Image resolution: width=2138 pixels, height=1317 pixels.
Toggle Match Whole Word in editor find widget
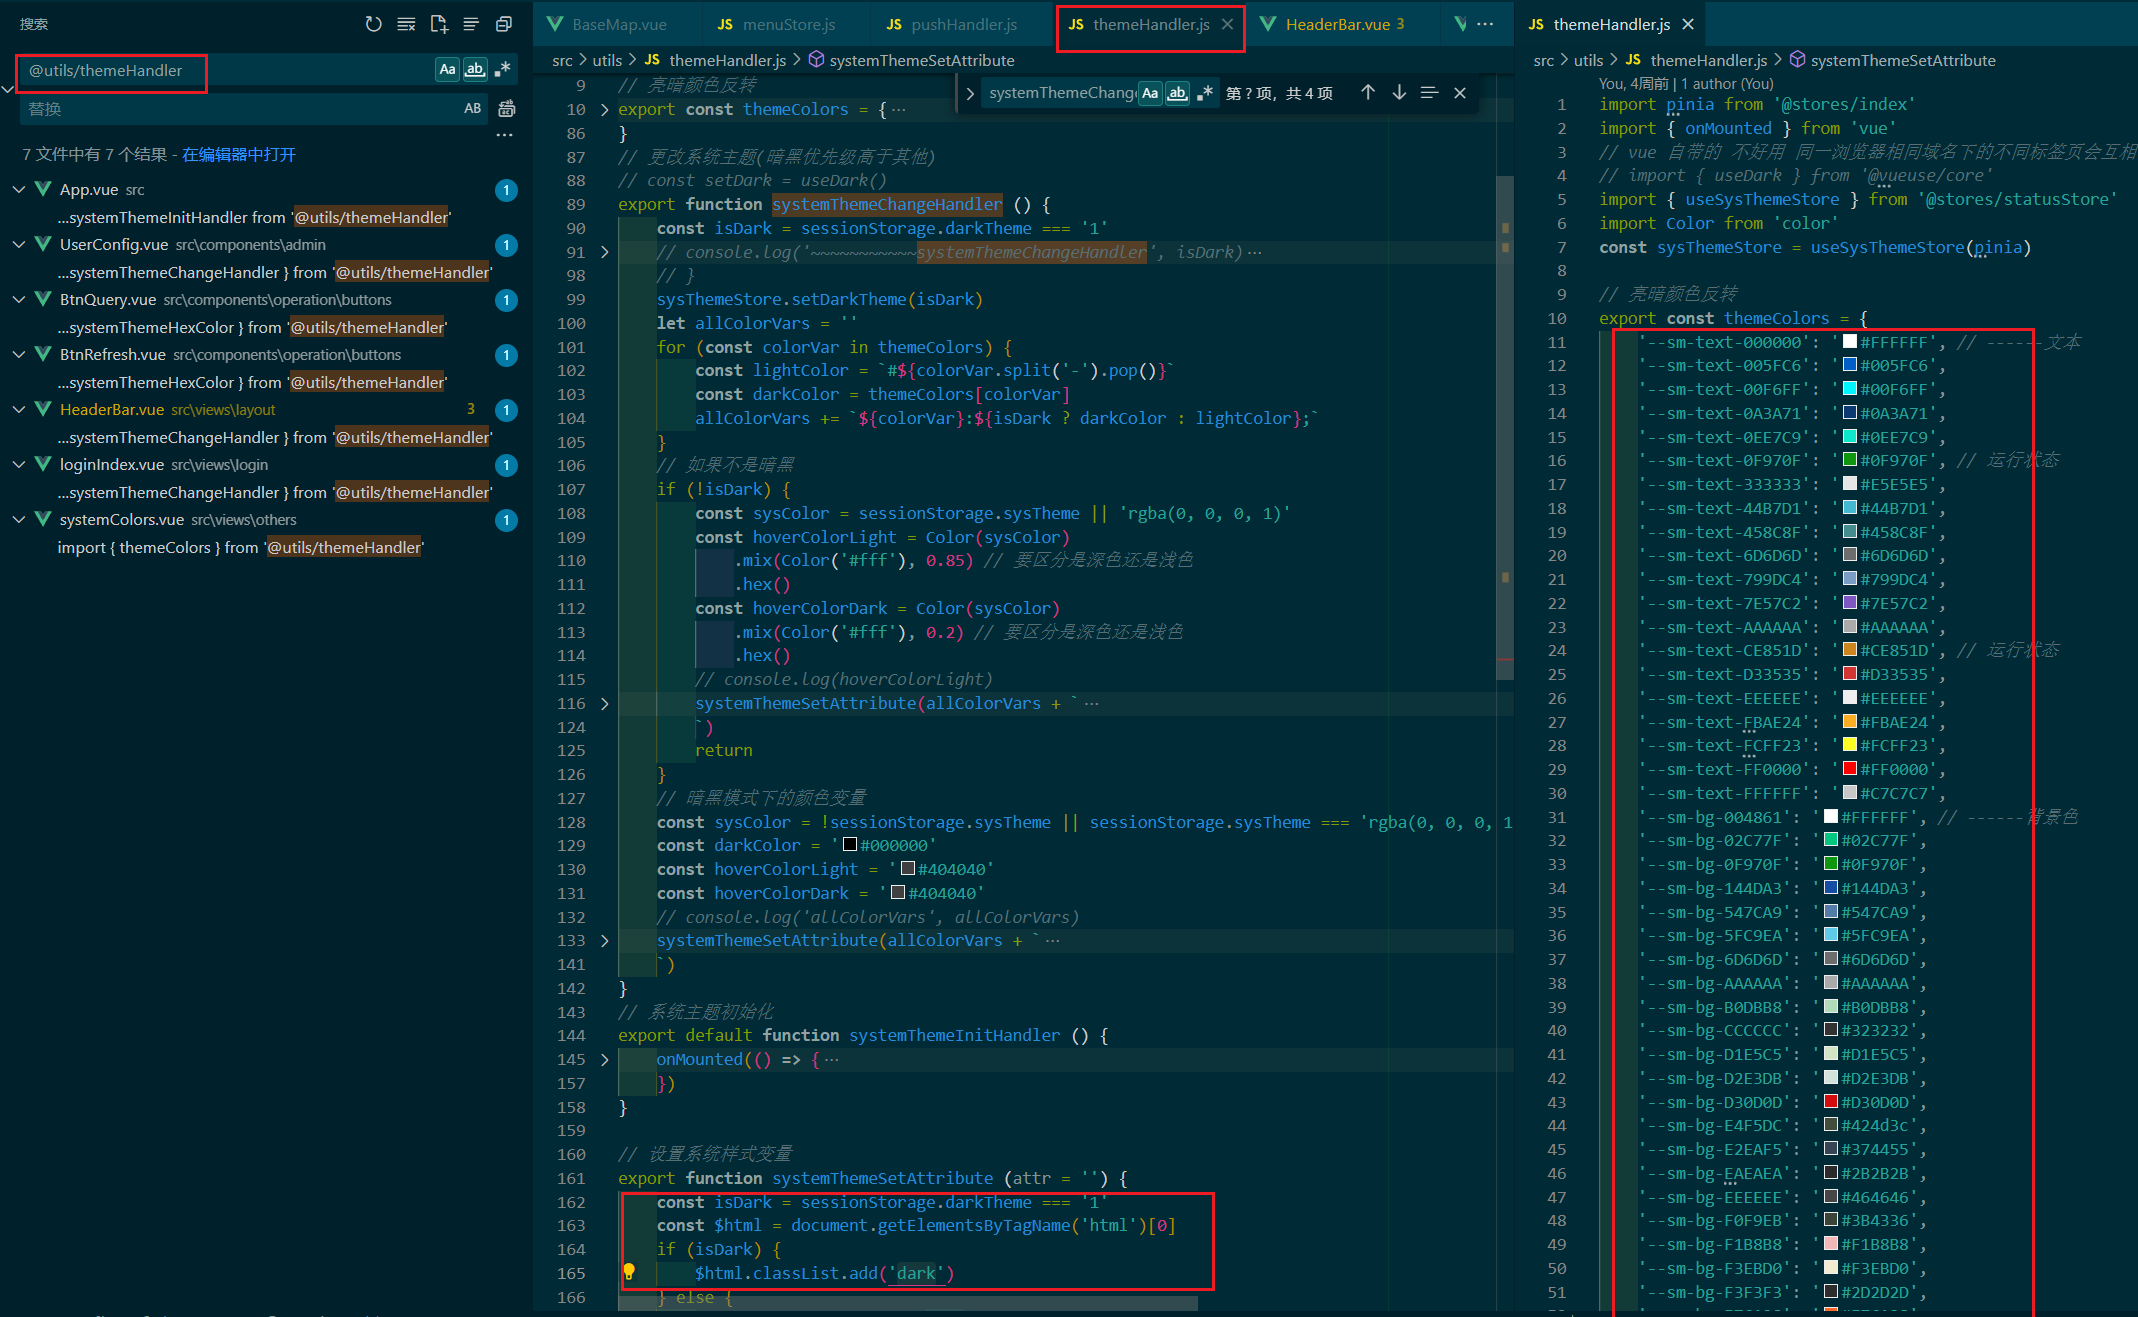click(1177, 93)
